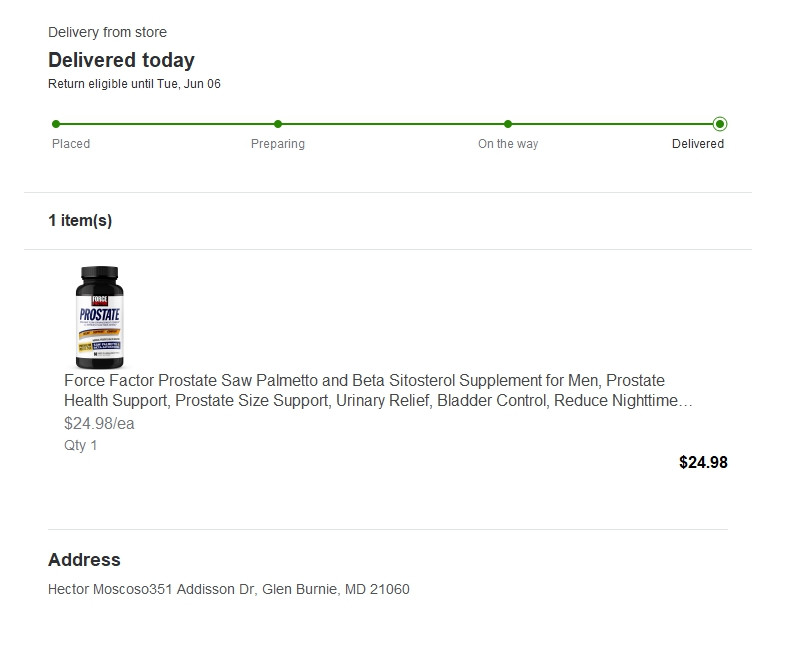
Task: Click the Placed step dot on tracker
Action: coord(56,124)
